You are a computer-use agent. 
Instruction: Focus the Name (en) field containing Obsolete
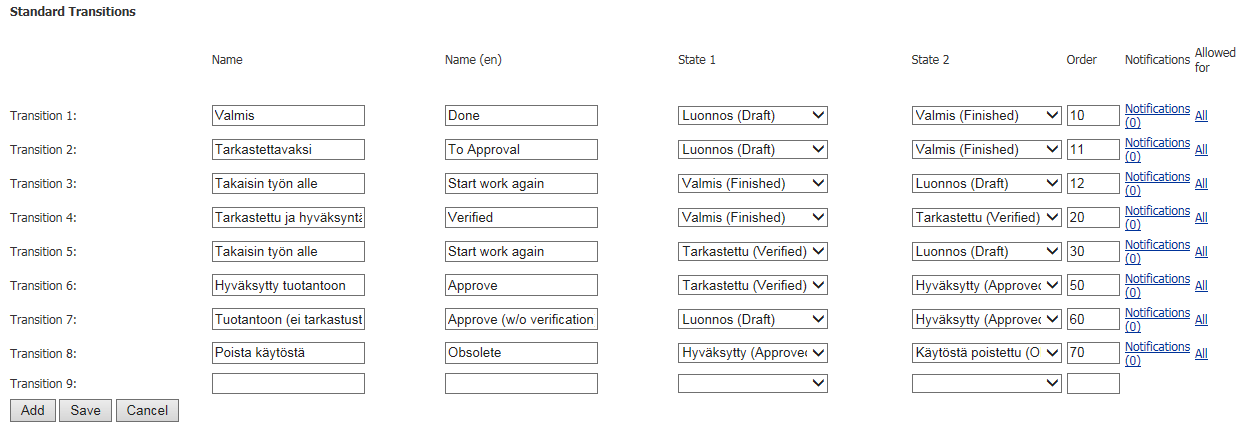pos(521,354)
